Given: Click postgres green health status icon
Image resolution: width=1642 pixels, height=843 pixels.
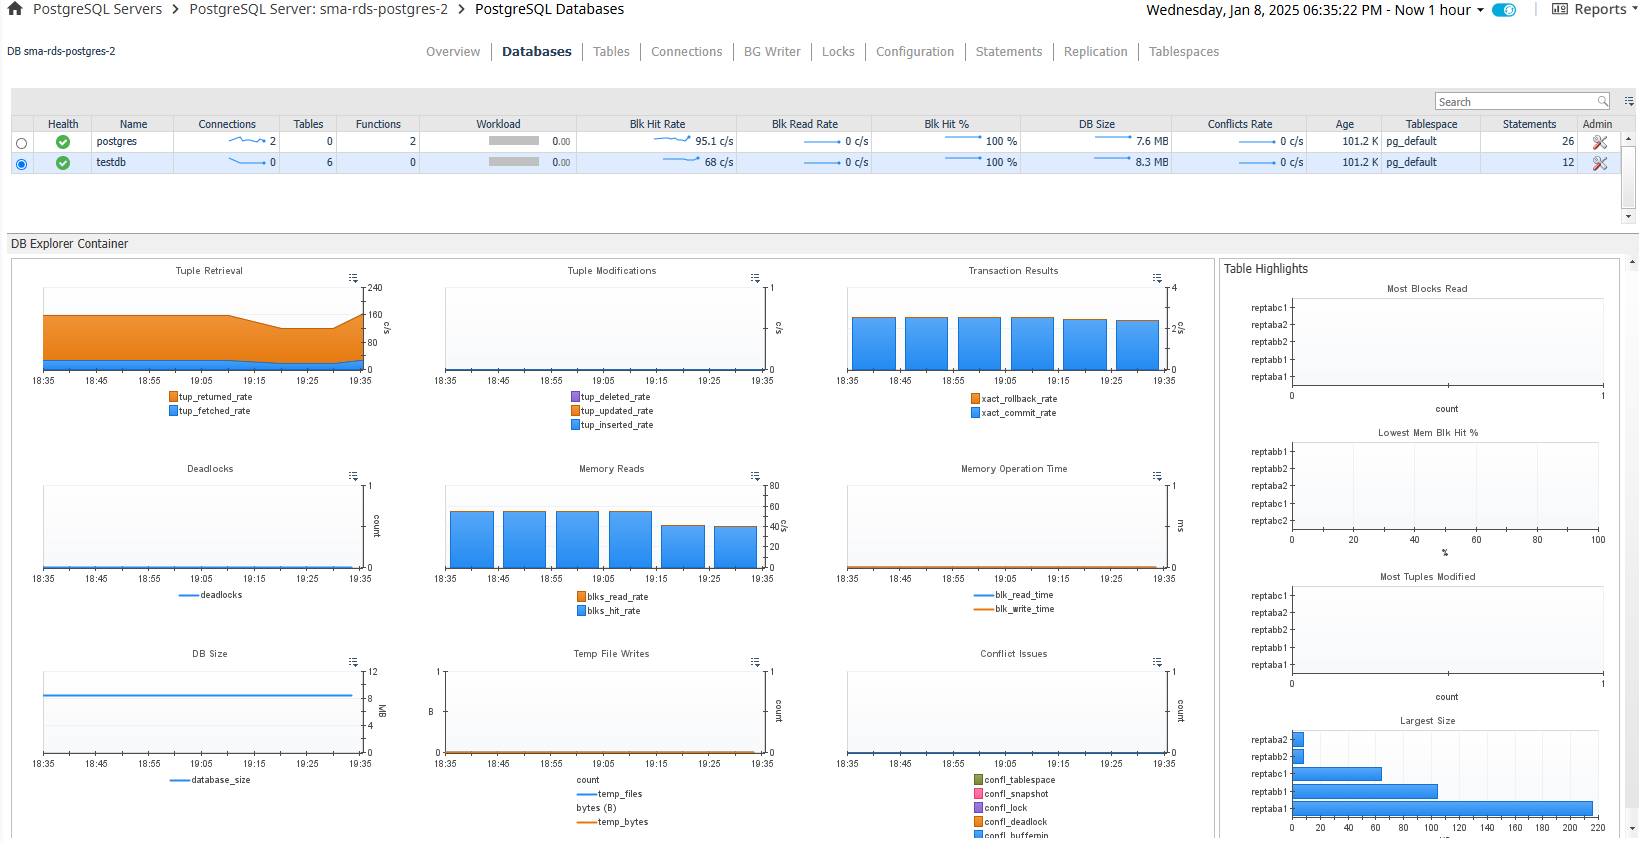Looking at the screenshot, I should 63,142.
